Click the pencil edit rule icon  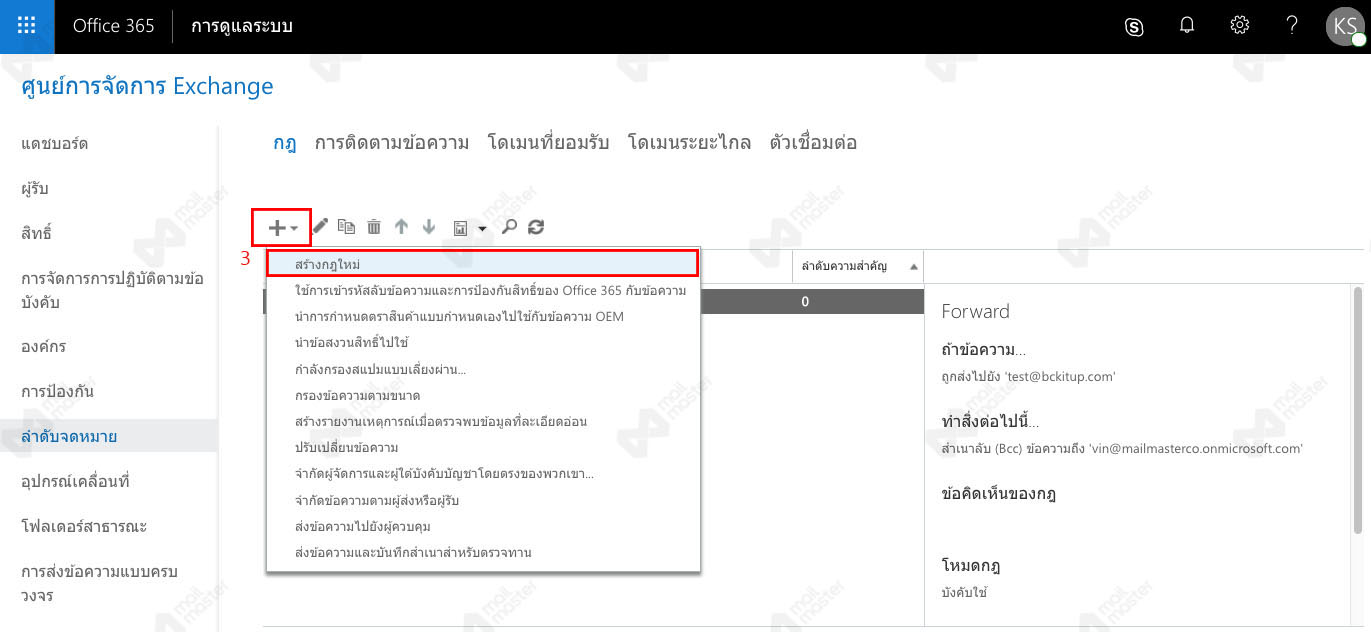[x=320, y=227]
